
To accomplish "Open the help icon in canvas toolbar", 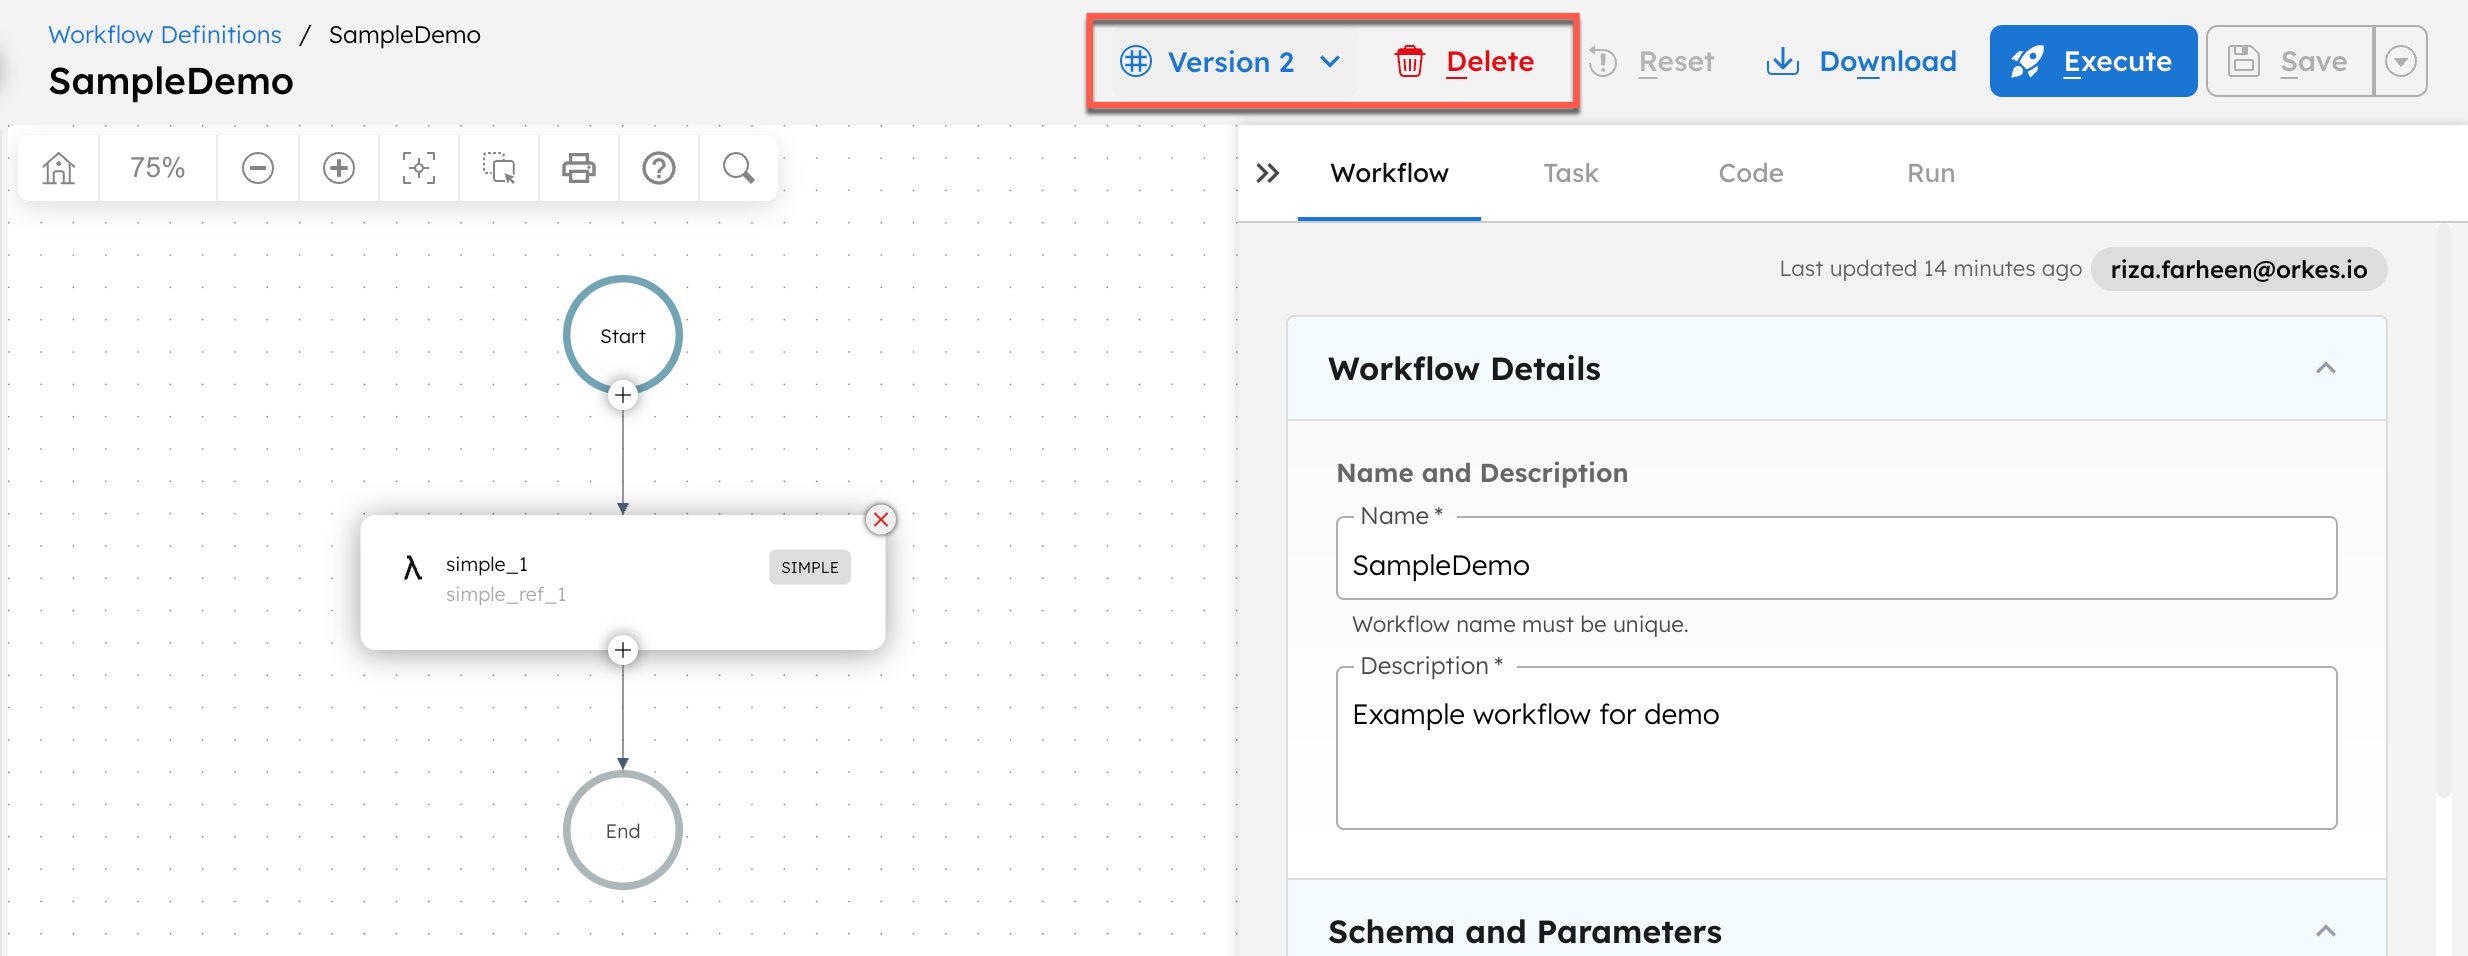I will tap(658, 167).
